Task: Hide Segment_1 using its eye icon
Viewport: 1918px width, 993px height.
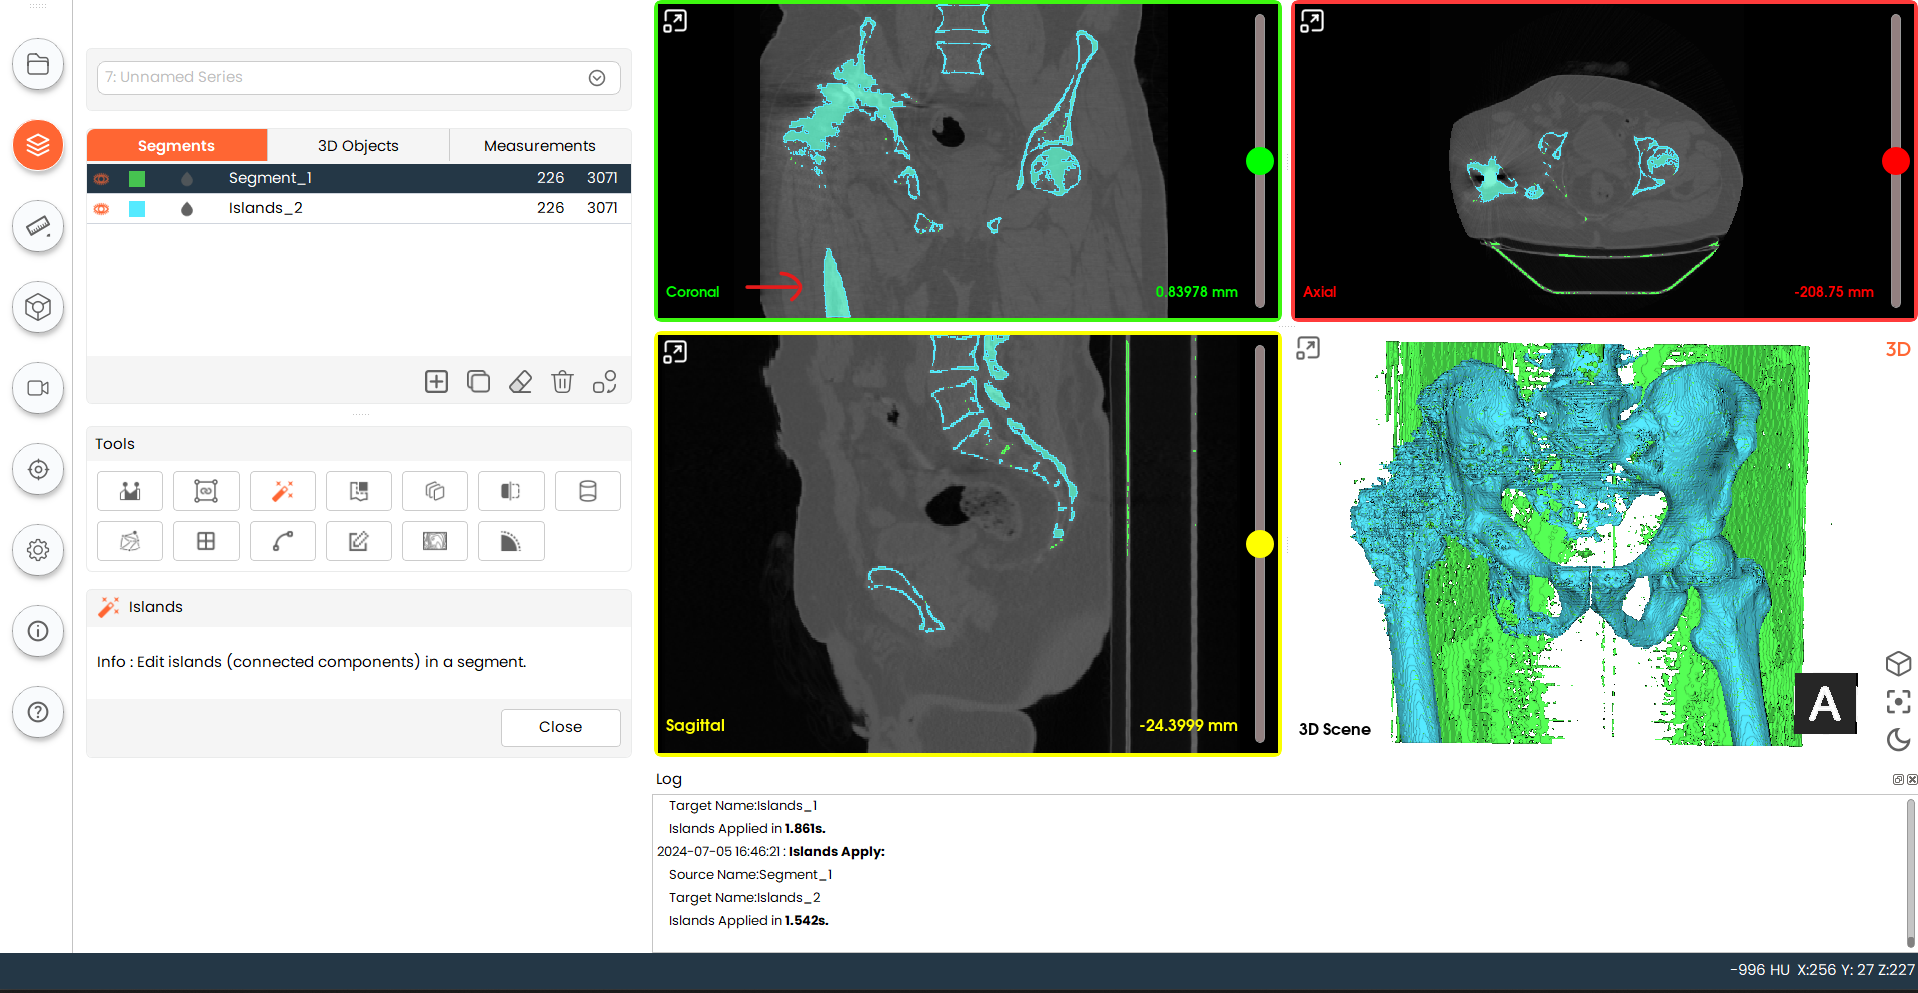Action: (x=101, y=178)
